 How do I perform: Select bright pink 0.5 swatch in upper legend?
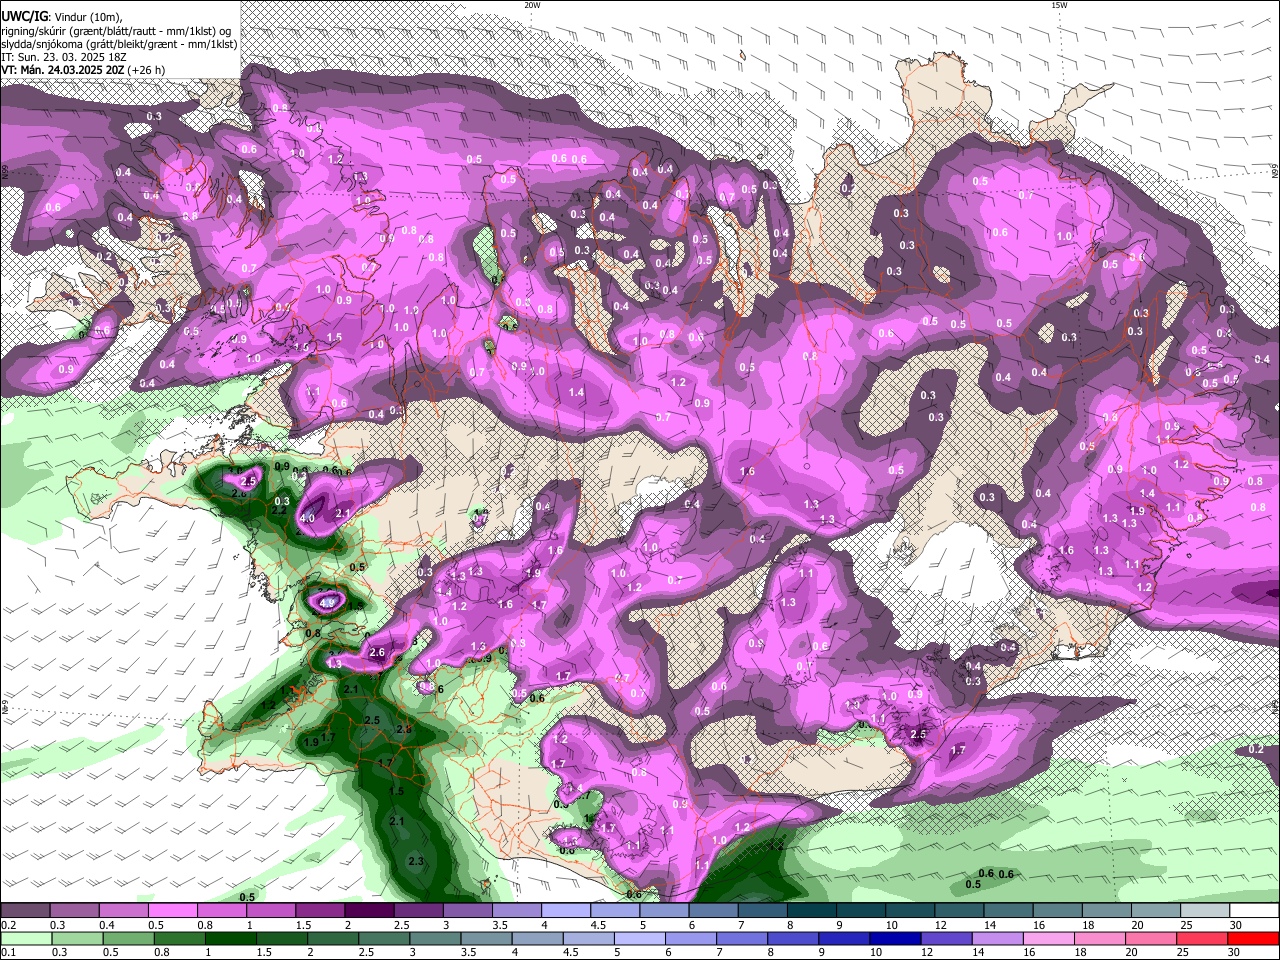coord(172,911)
